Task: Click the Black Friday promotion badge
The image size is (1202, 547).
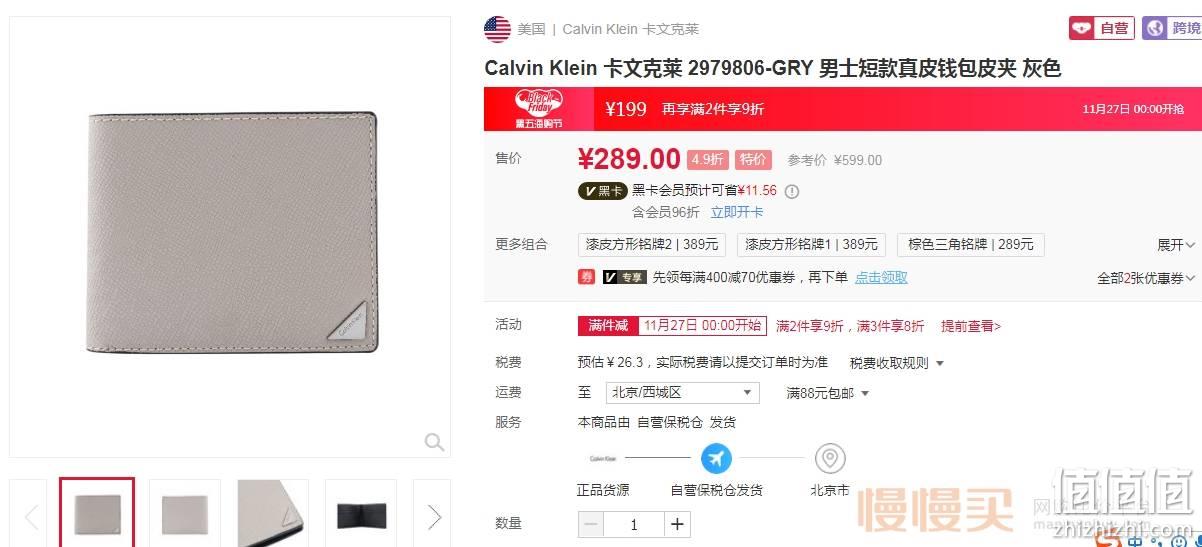Action: pyautogui.click(x=539, y=109)
